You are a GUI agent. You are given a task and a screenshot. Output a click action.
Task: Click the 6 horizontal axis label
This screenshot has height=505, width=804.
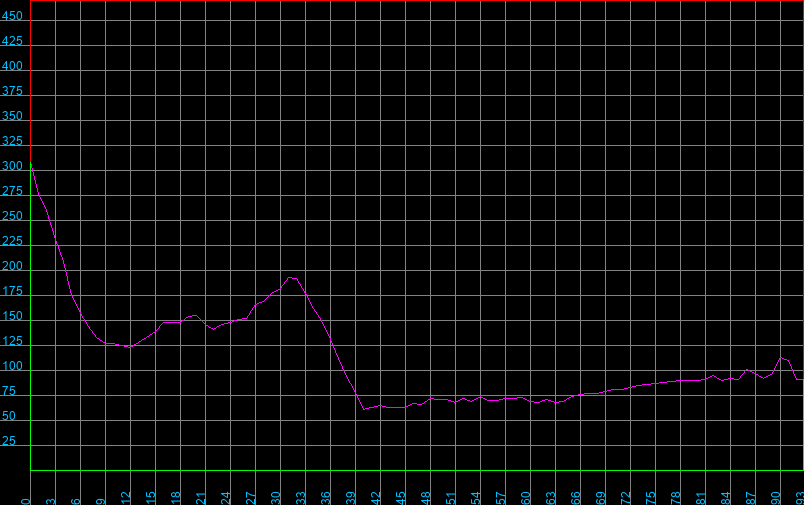tap(75, 501)
